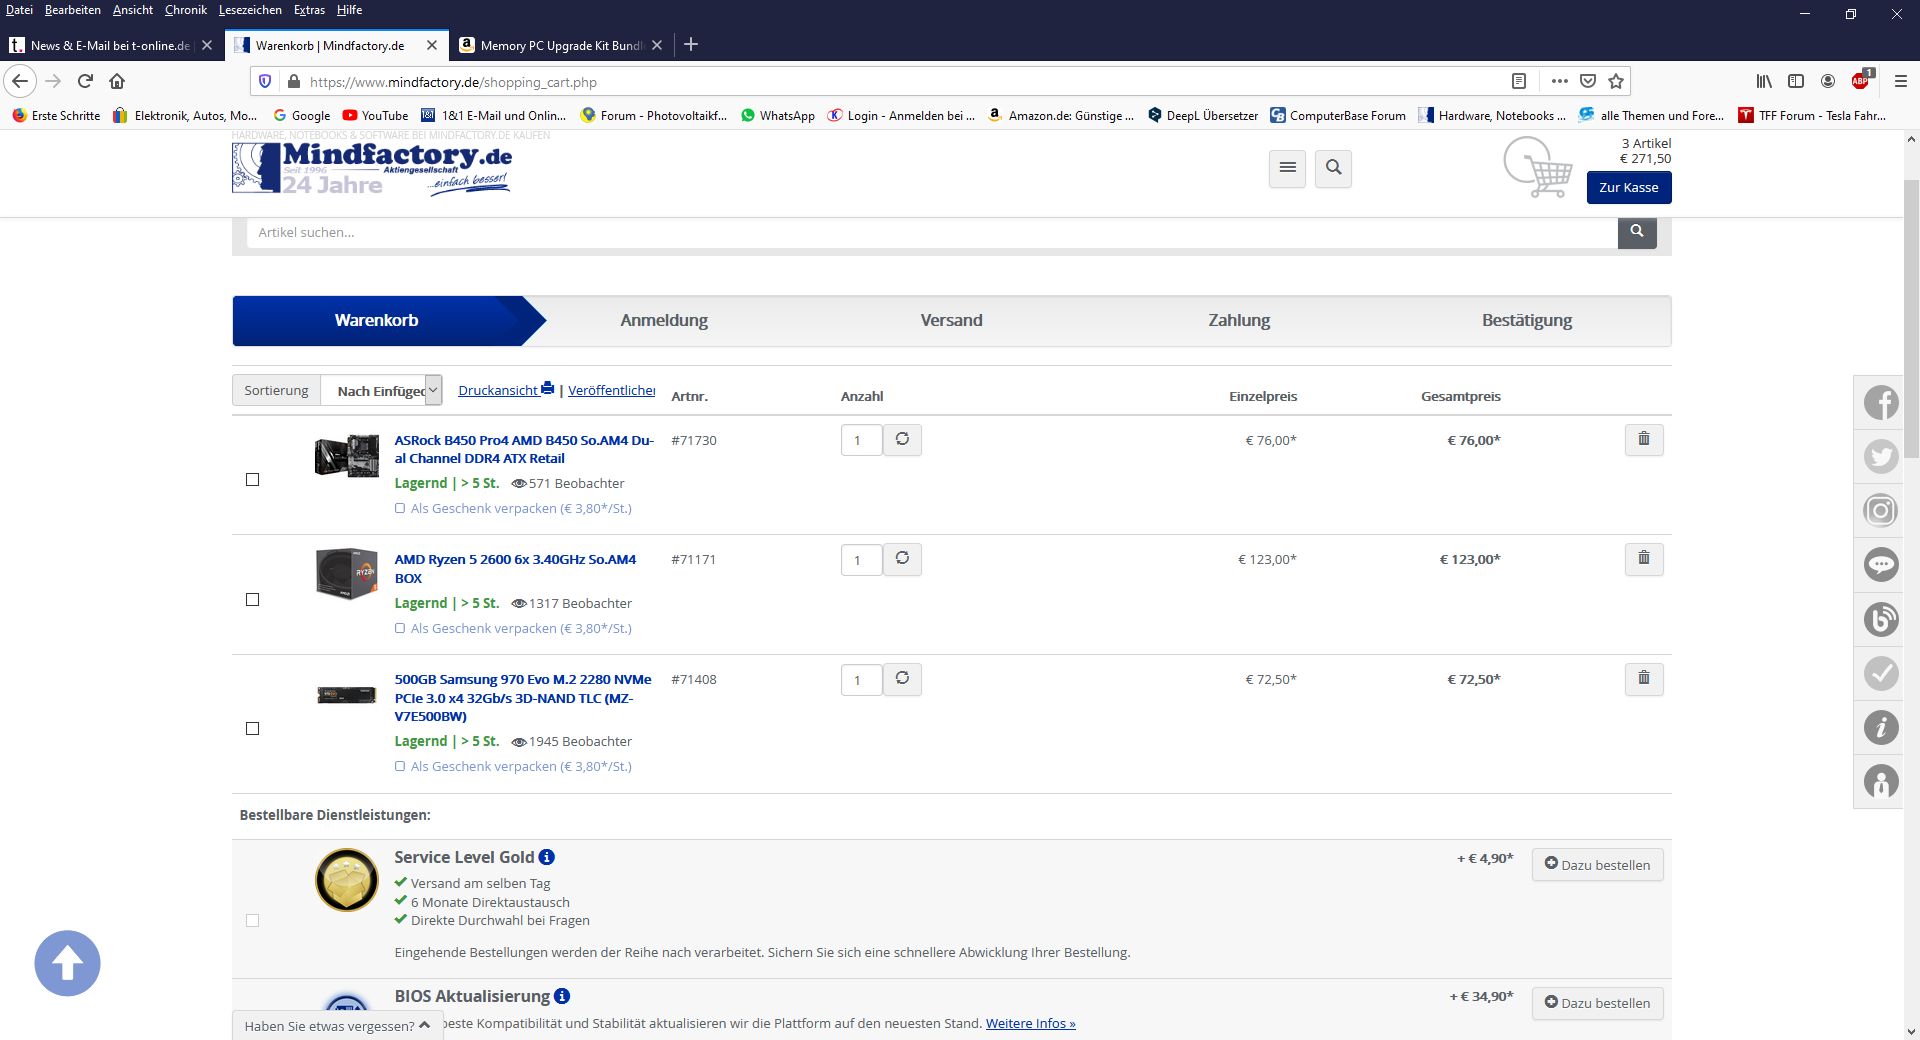
Task: Open the blog sidebar icon
Action: pyautogui.click(x=1881, y=619)
